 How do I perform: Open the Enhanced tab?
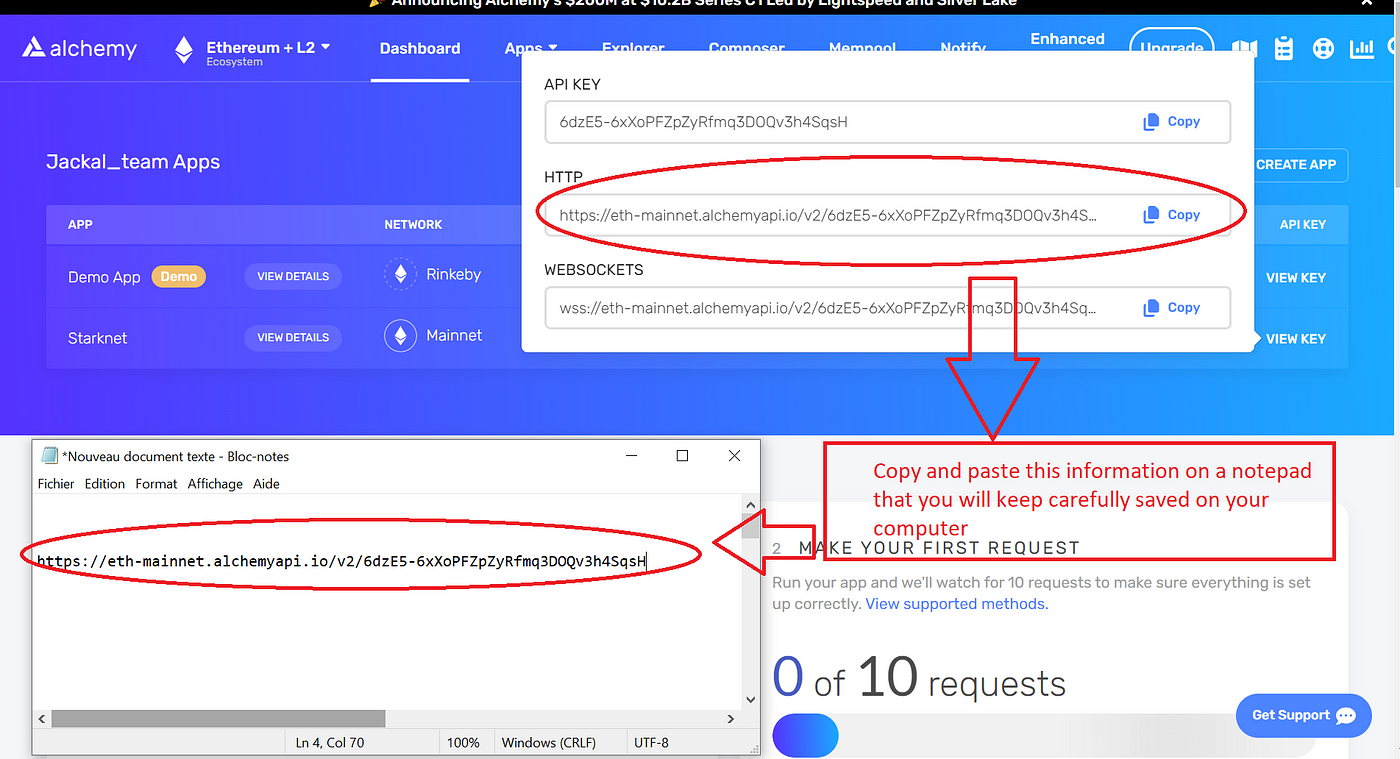click(1067, 39)
